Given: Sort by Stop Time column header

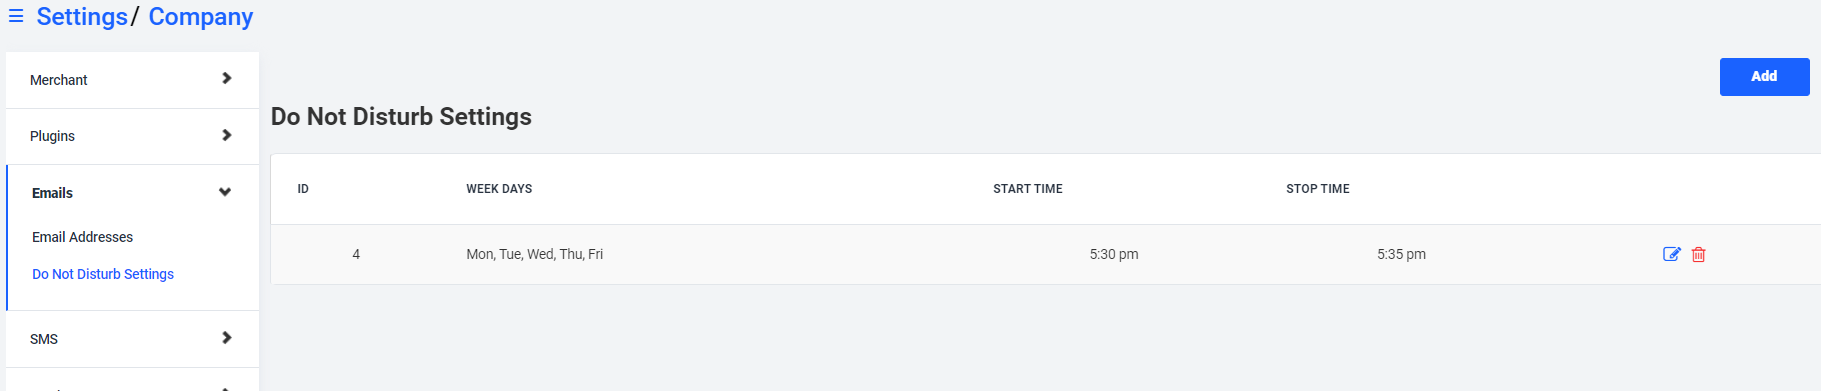Looking at the screenshot, I should coord(1318,189).
